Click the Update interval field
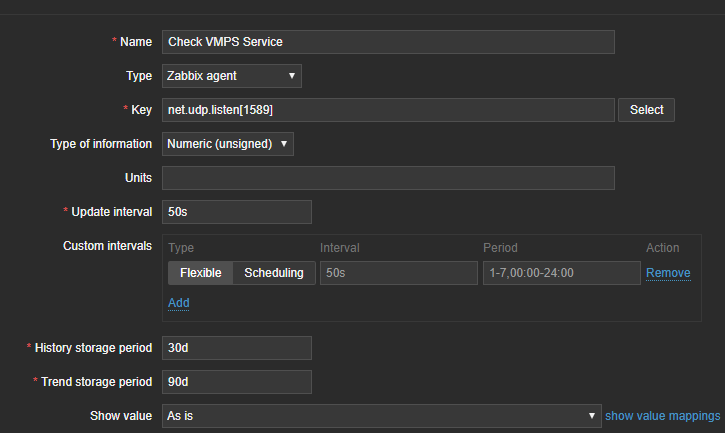 pos(236,212)
